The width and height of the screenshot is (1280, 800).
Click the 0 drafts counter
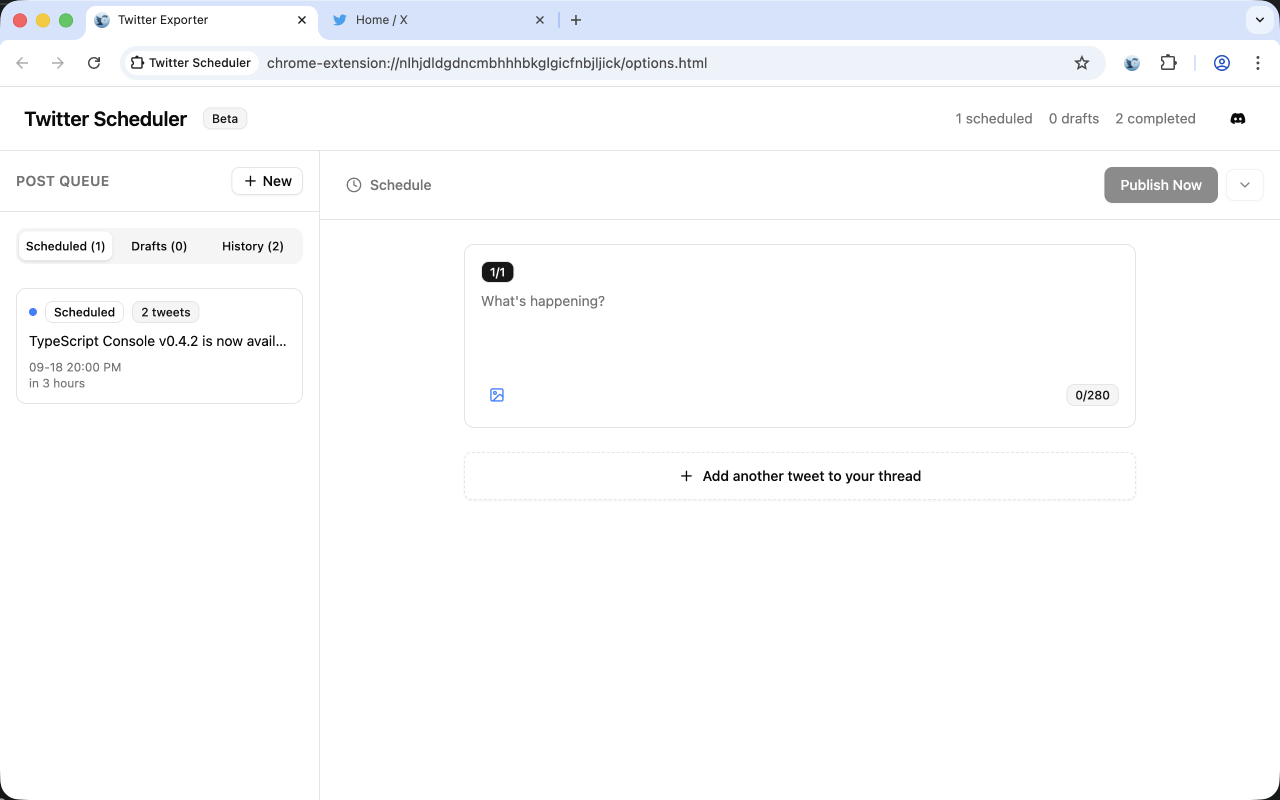pos(1074,118)
